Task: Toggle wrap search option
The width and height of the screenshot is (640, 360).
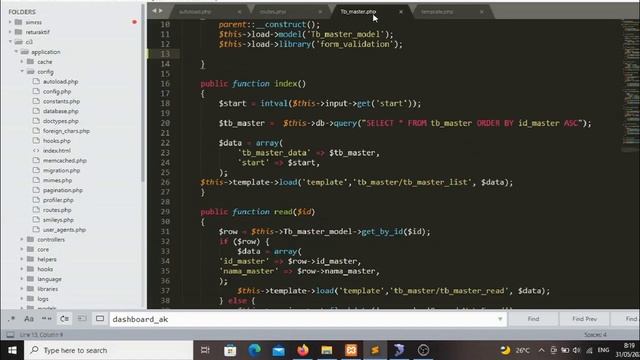Action: click(x=64, y=319)
